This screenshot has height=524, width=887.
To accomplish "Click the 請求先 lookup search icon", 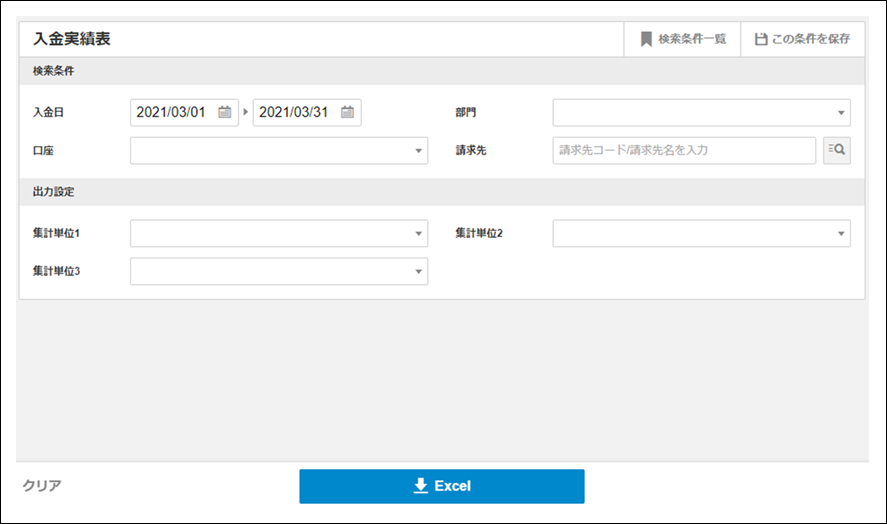I will point(836,150).
